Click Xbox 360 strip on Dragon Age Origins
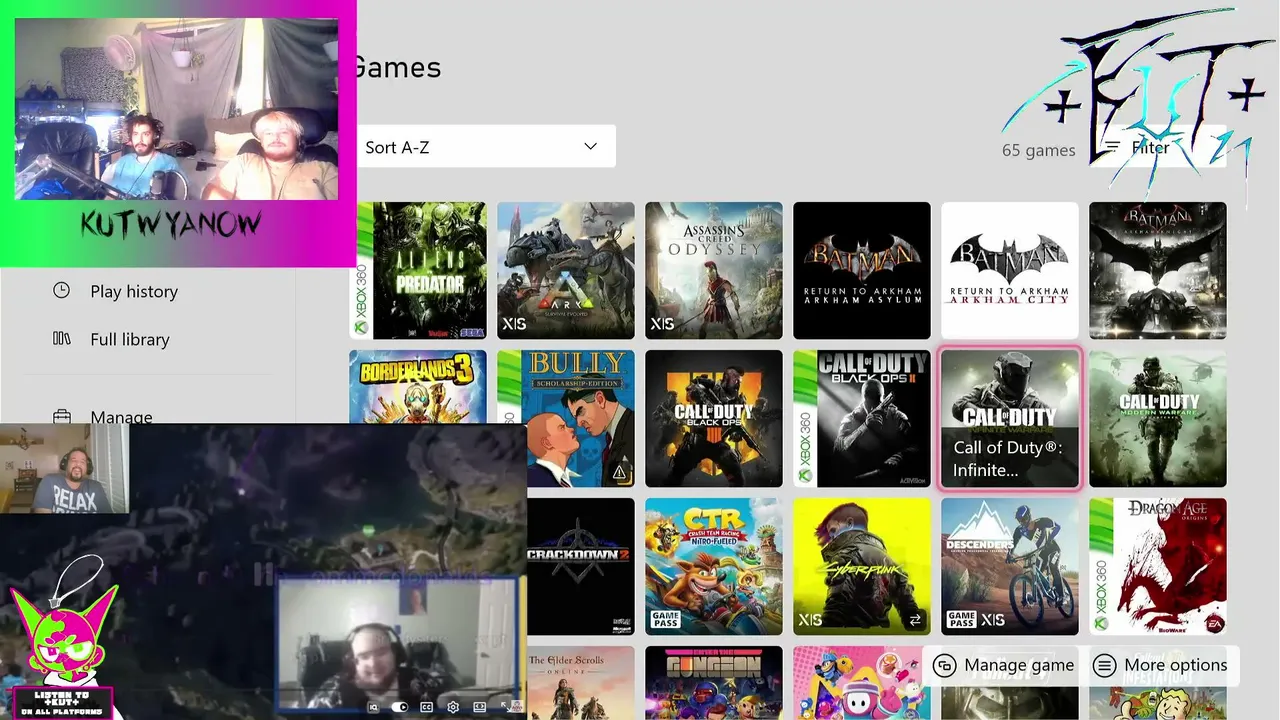 [1101, 566]
